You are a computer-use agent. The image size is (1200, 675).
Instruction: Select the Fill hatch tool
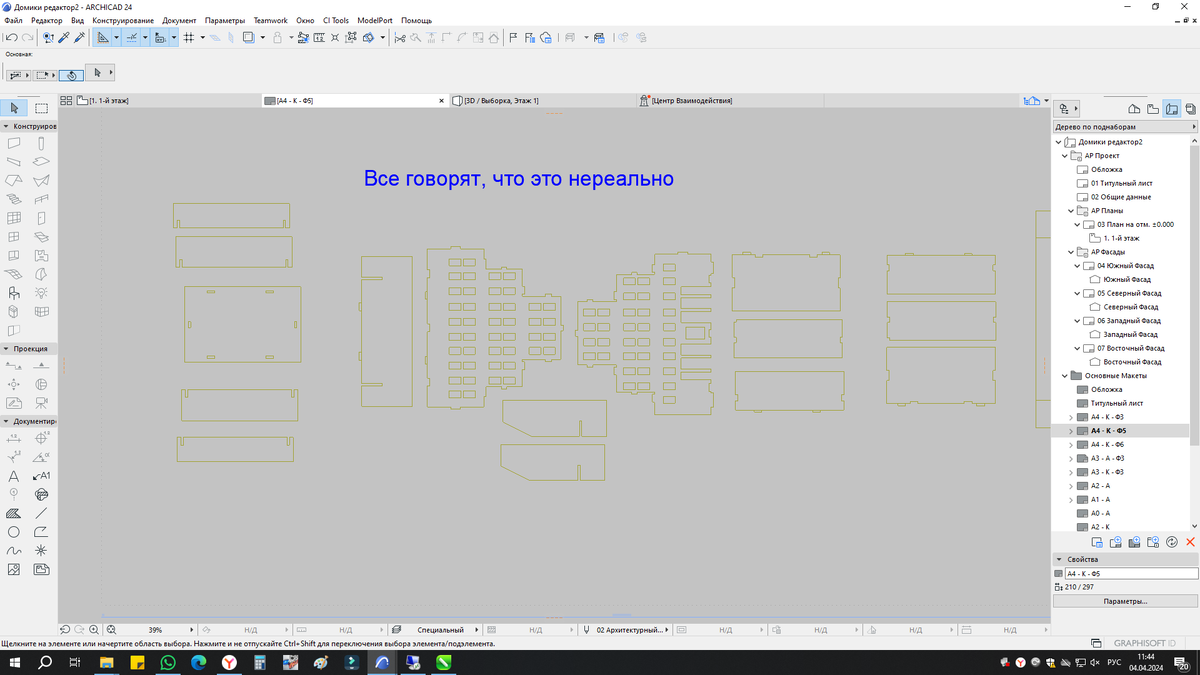click(x=14, y=513)
